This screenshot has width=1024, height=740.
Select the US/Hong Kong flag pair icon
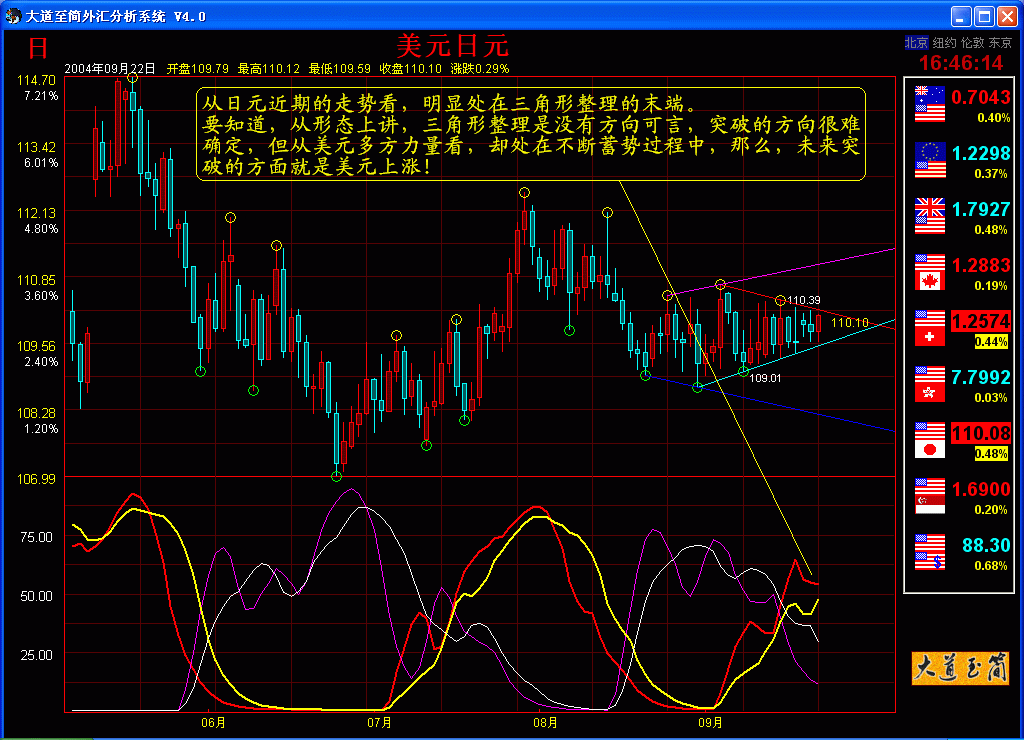(930, 385)
